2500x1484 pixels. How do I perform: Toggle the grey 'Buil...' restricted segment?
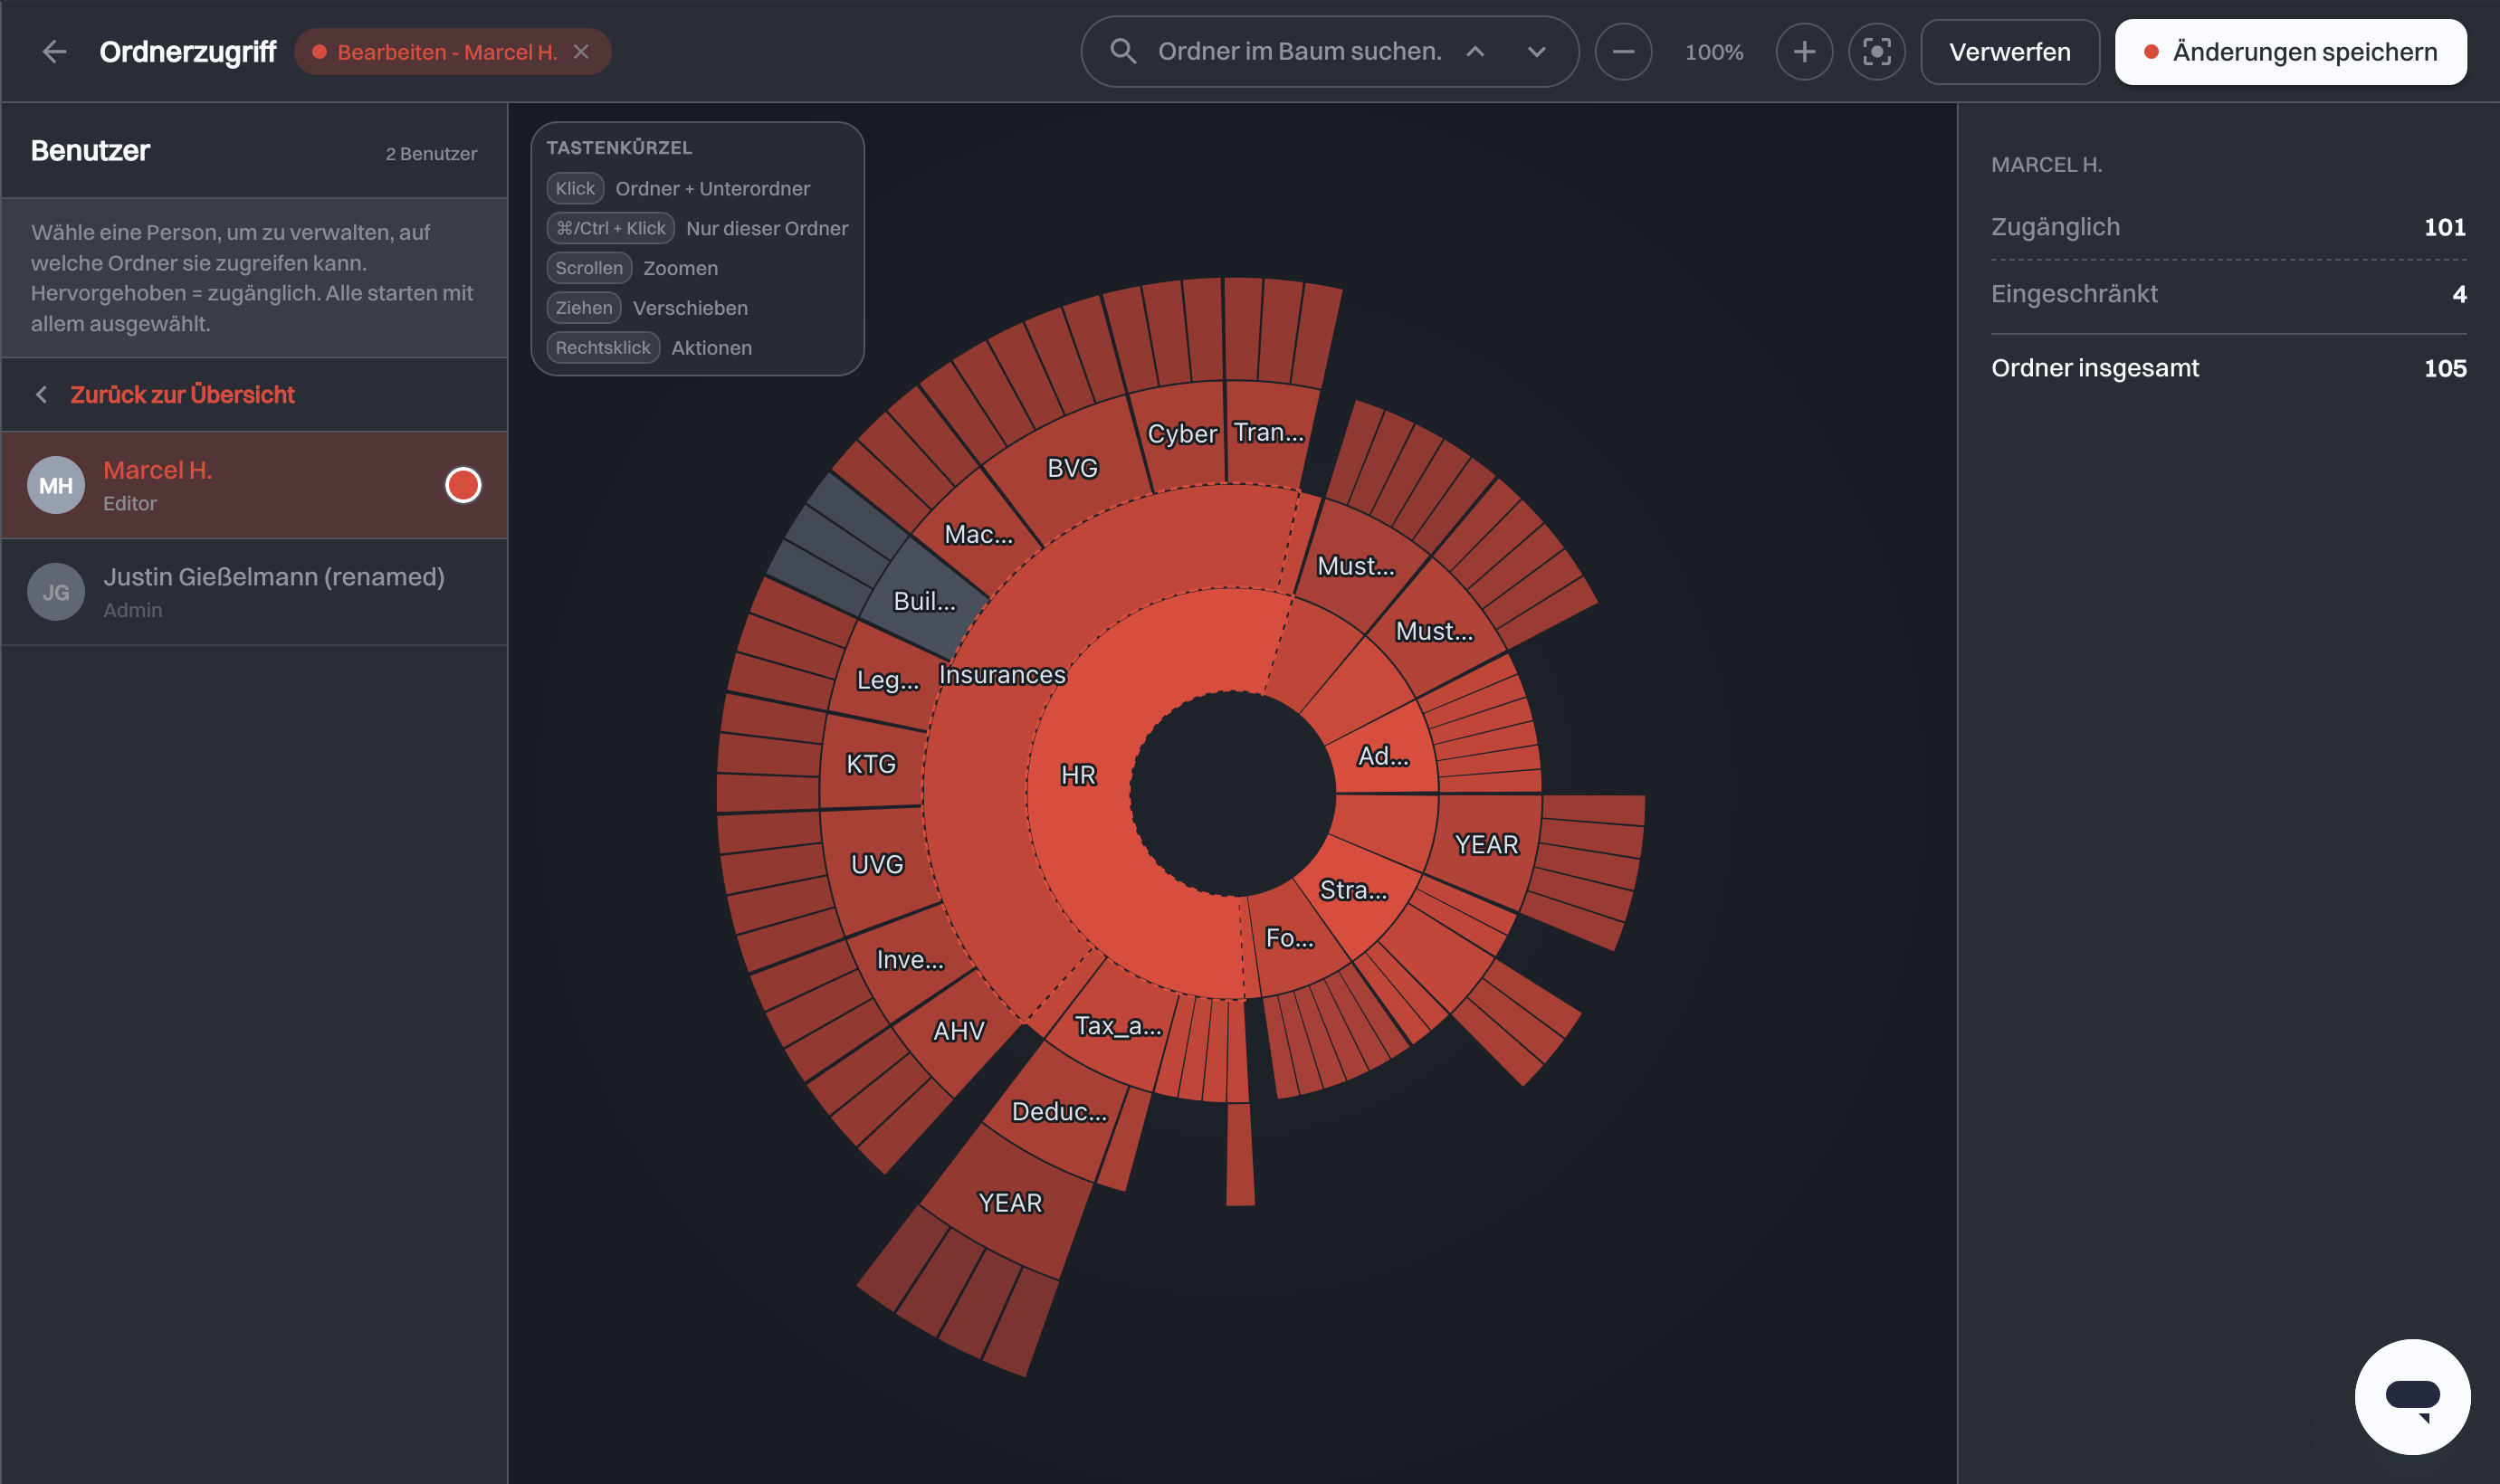[925, 601]
